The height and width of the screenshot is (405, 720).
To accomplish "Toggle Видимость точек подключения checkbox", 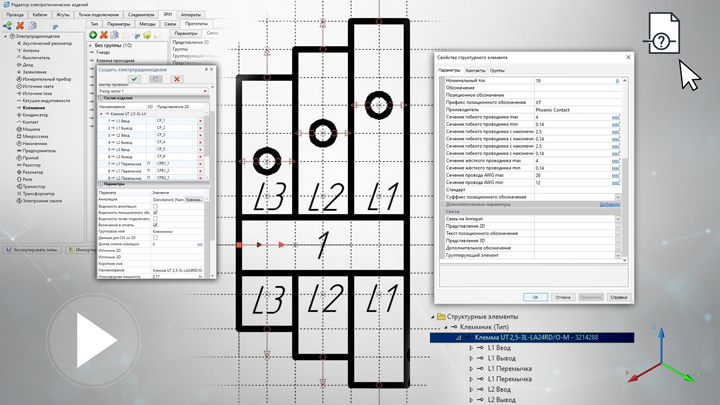I will point(155,219).
